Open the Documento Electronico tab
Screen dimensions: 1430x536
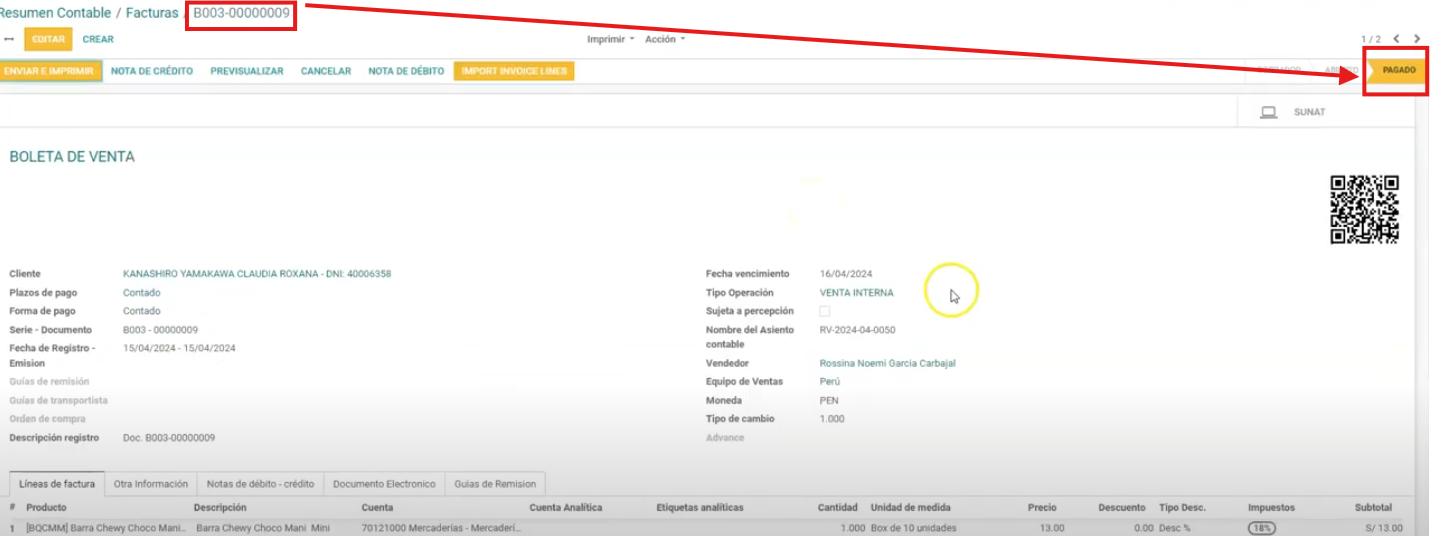(x=384, y=484)
